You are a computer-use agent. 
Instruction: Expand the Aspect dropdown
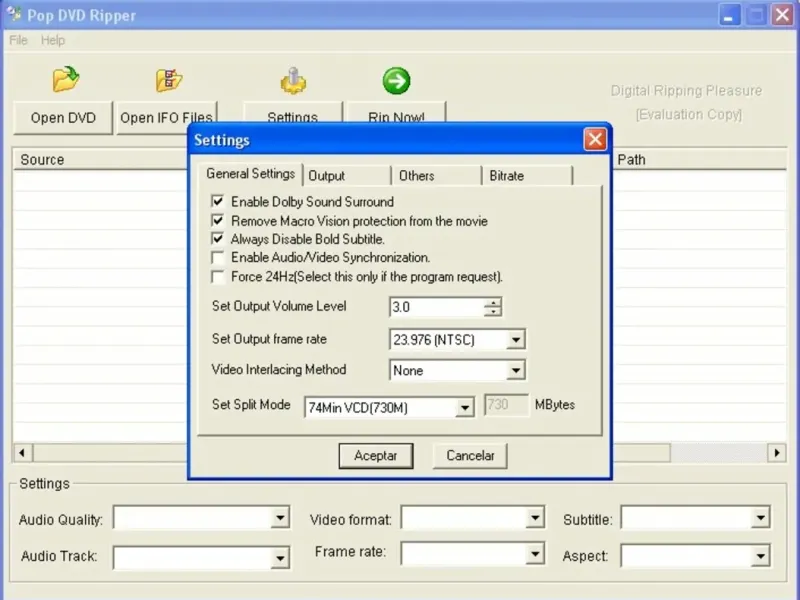pos(760,556)
